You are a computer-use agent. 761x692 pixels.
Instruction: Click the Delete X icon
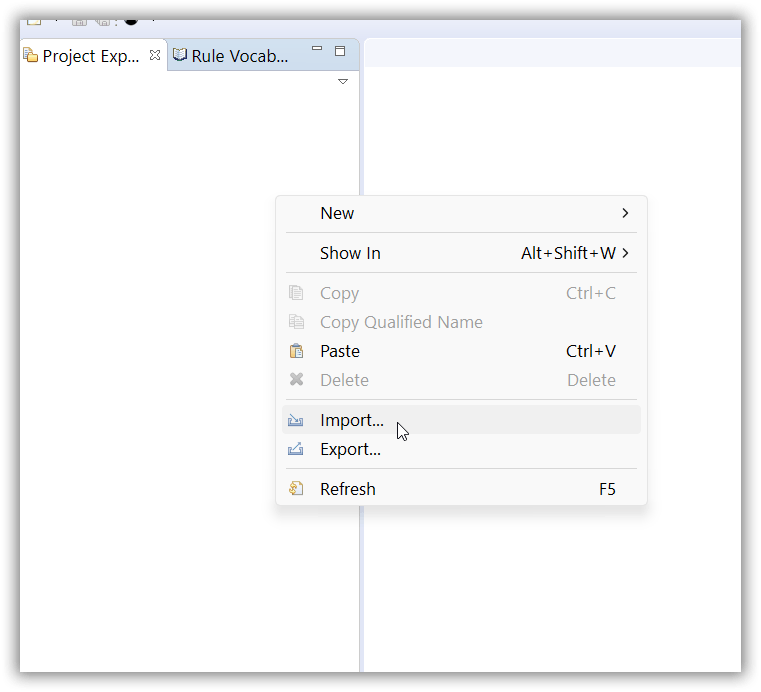[x=296, y=380]
